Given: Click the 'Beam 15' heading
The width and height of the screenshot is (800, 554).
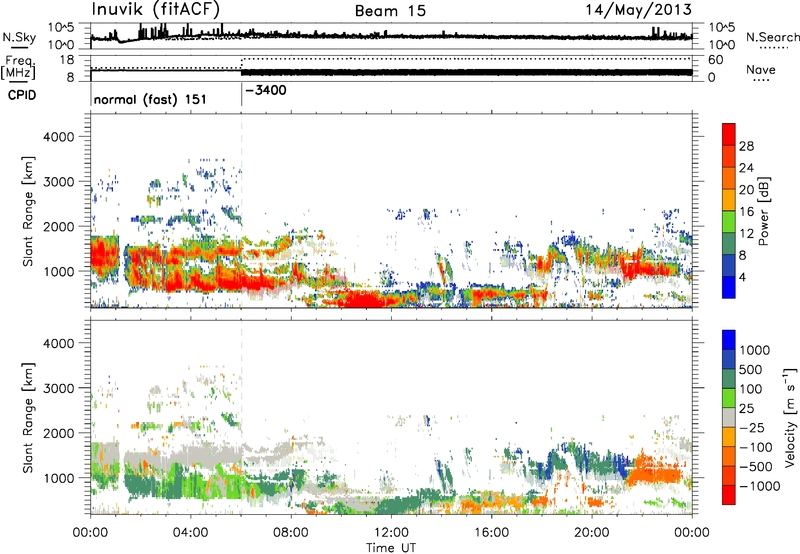Looking at the screenshot, I should [390, 11].
